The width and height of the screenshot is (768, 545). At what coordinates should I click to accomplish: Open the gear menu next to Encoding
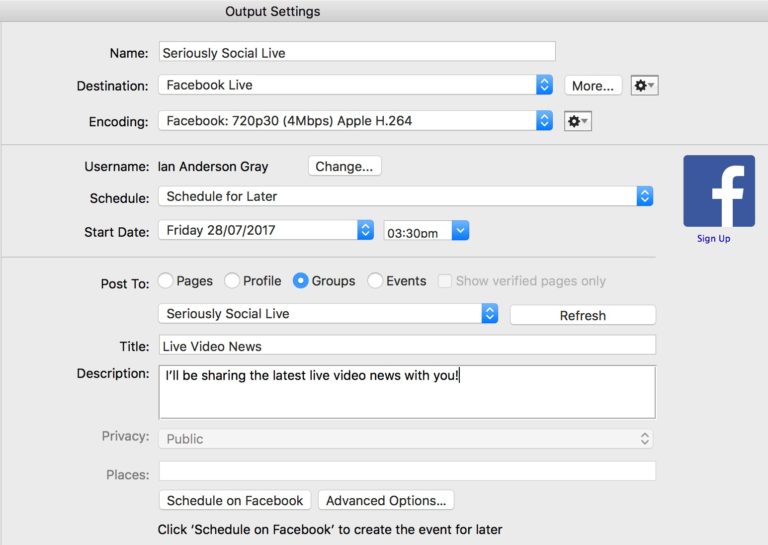point(577,121)
